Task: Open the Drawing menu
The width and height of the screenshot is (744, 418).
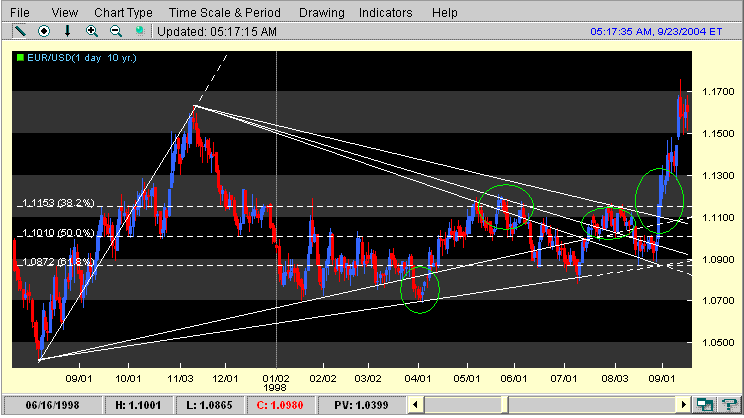Action: click(x=322, y=12)
